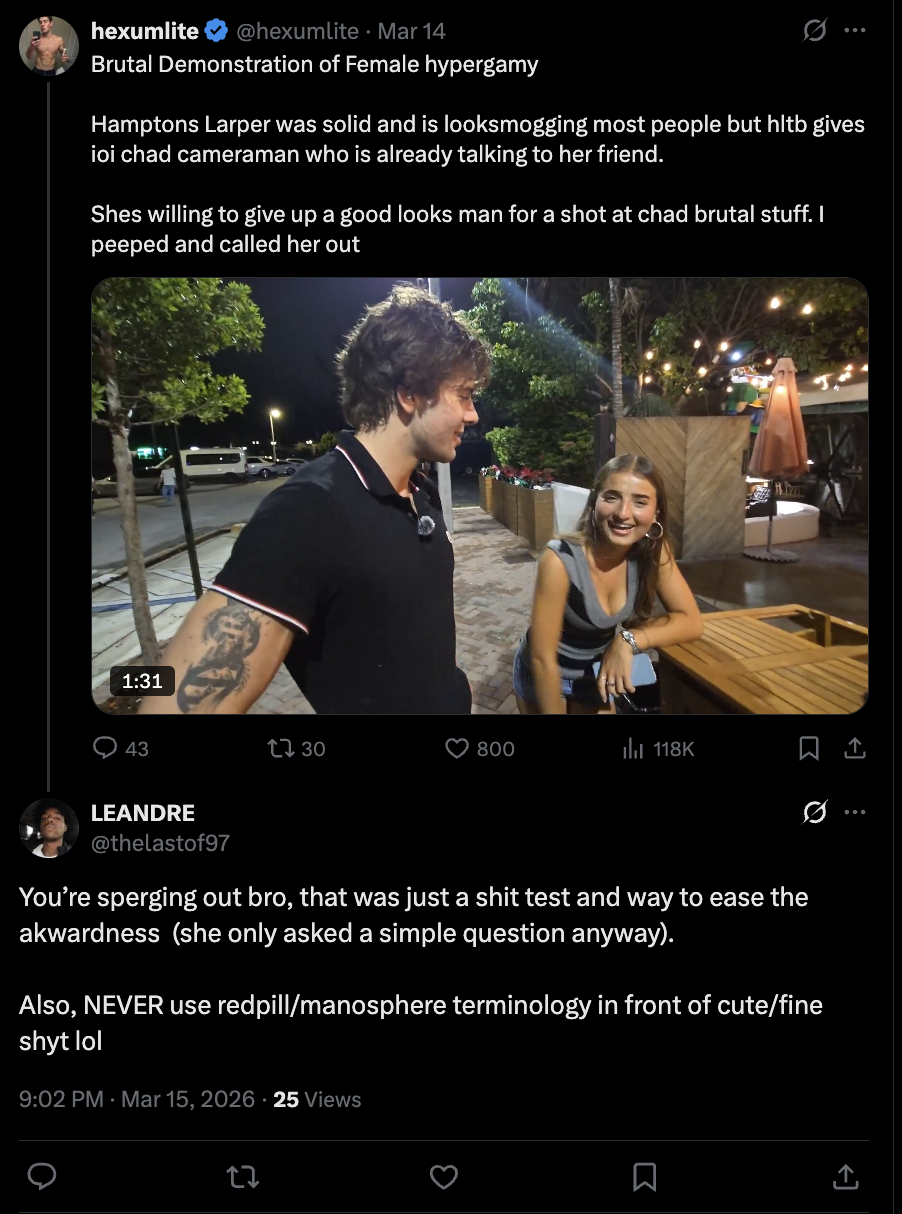This screenshot has height=1214, width=902.
Task: Share the hexumlite post
Action: (x=855, y=748)
